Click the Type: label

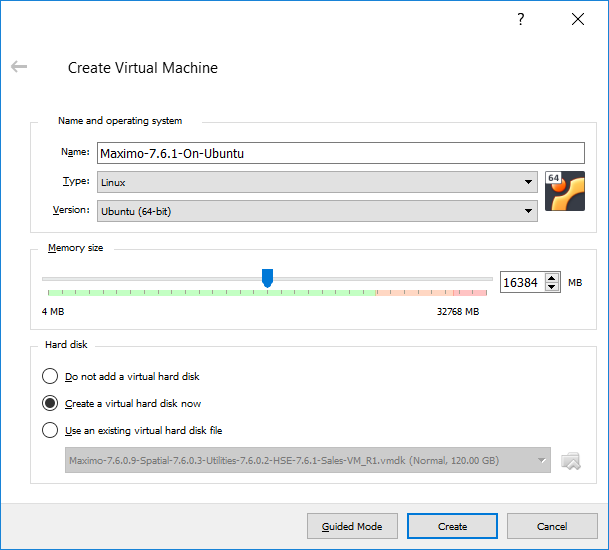pyautogui.click(x=76, y=181)
